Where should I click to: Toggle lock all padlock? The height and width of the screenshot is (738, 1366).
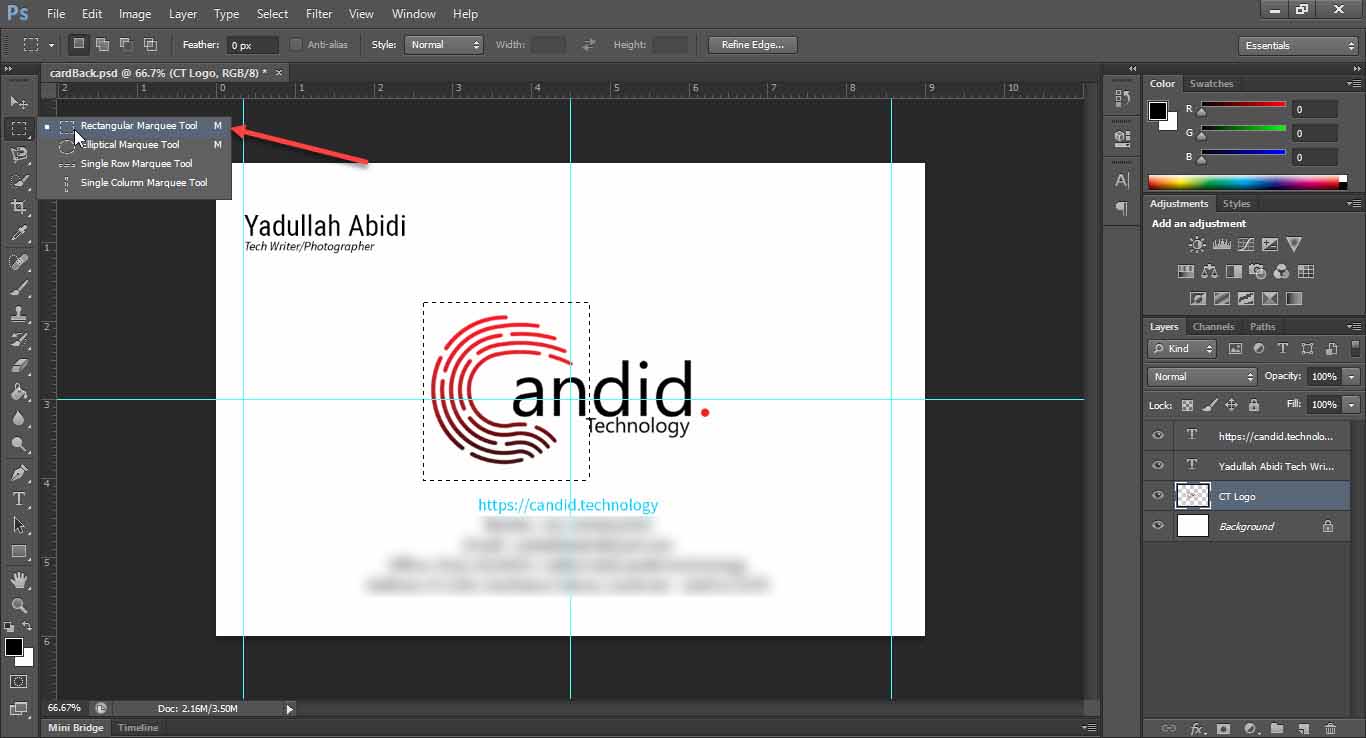tap(1254, 405)
